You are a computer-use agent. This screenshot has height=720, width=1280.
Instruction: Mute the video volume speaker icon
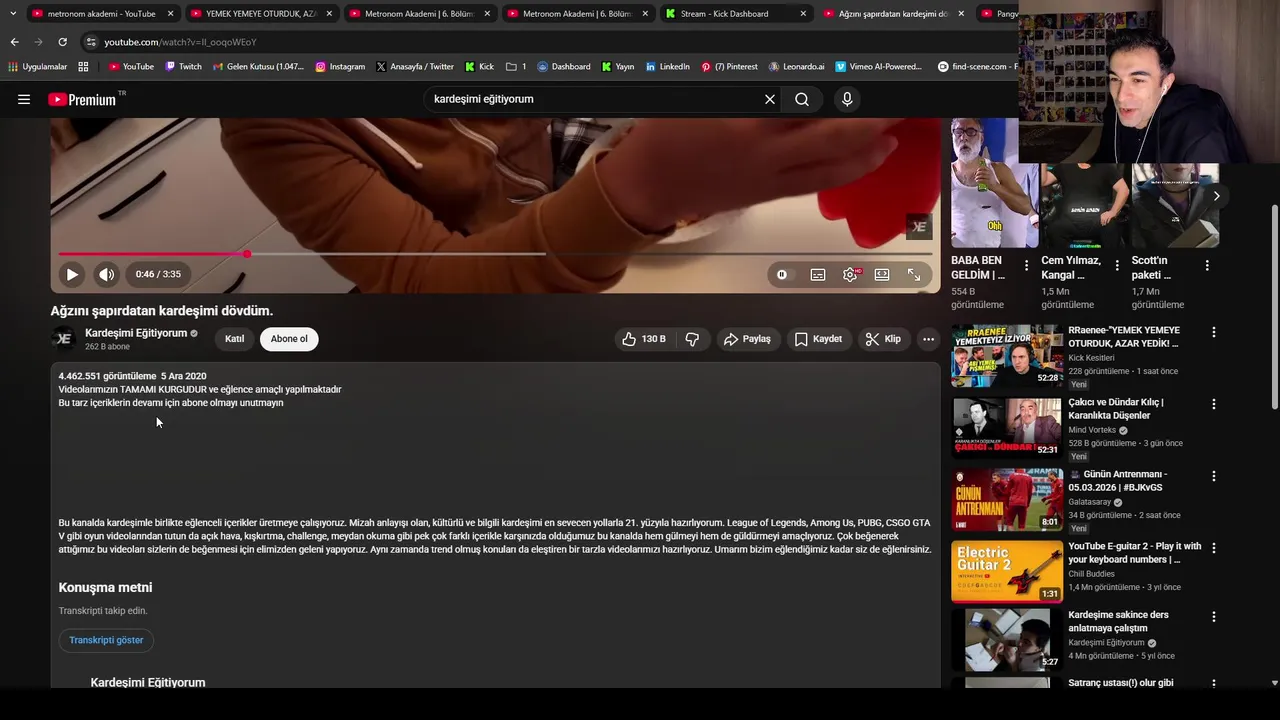(x=106, y=274)
